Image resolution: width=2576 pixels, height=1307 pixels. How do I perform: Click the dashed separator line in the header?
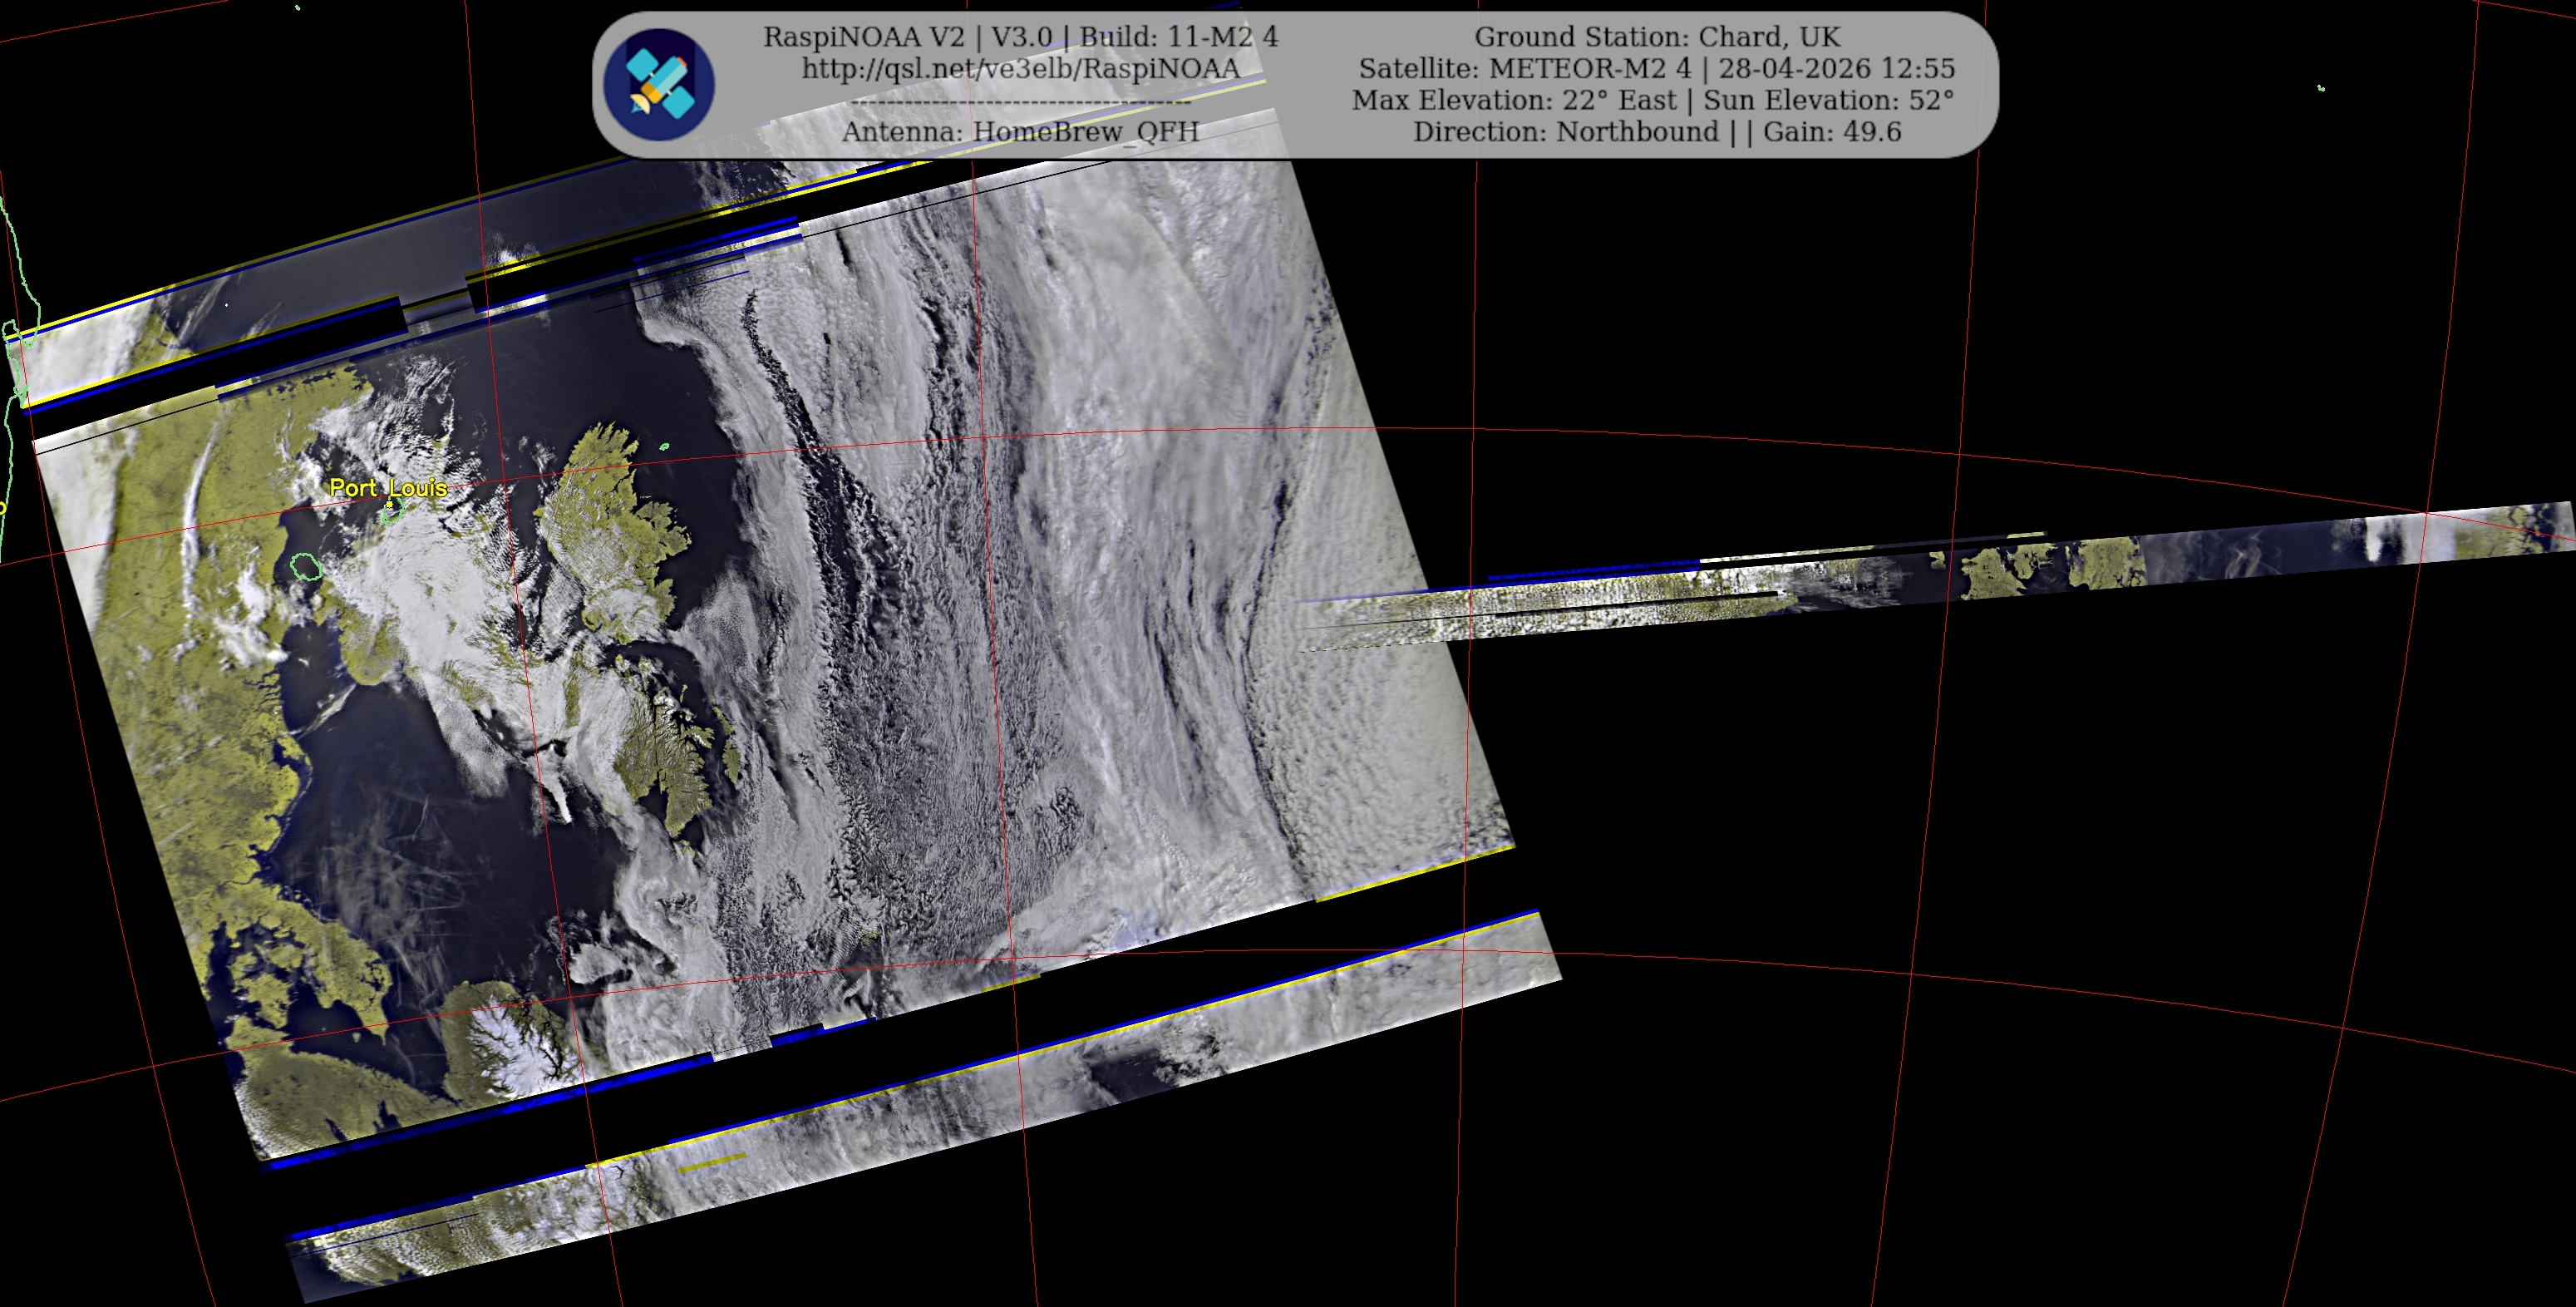pos(1020,102)
